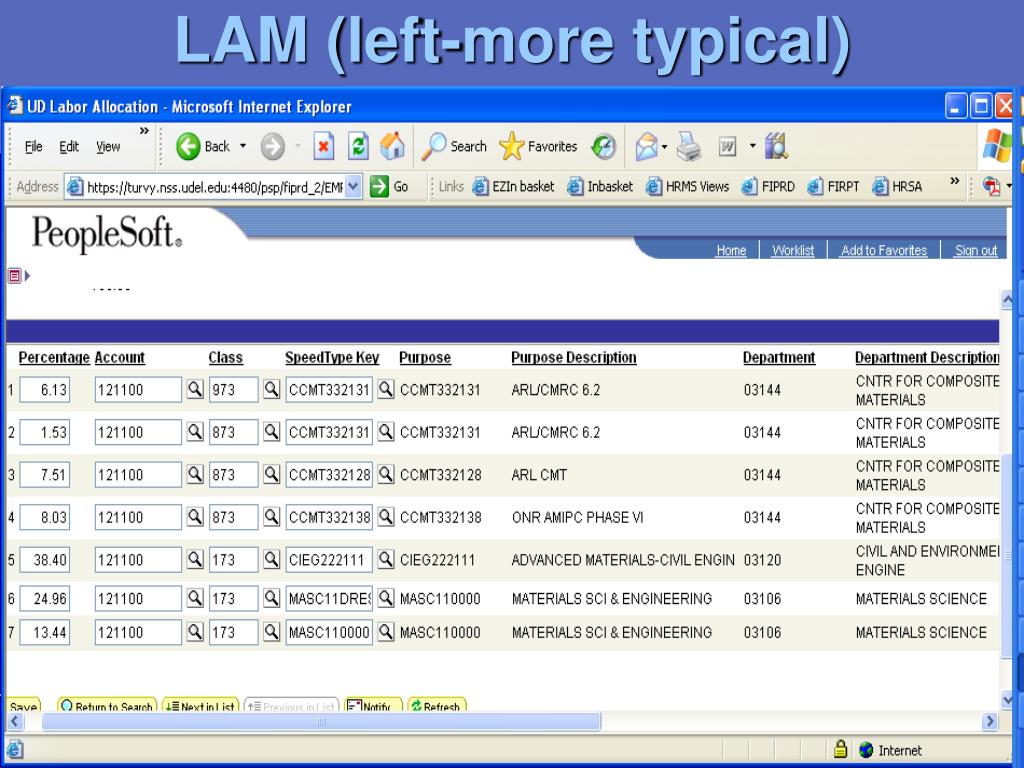Expand the address bar URL dropdown
The height and width of the screenshot is (768, 1024).
351,186
